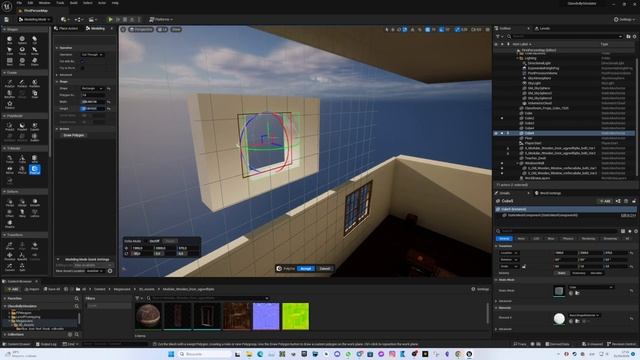The image size is (640, 360).
Task: Open the Modeling Mode selector dropdown
Action: tap(34, 19)
